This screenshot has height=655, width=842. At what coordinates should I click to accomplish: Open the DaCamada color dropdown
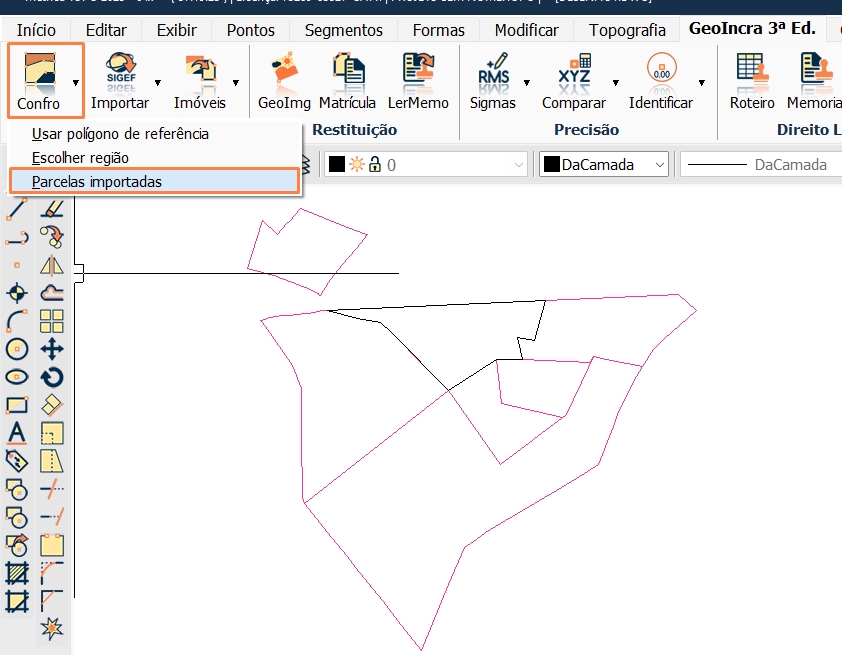658,163
